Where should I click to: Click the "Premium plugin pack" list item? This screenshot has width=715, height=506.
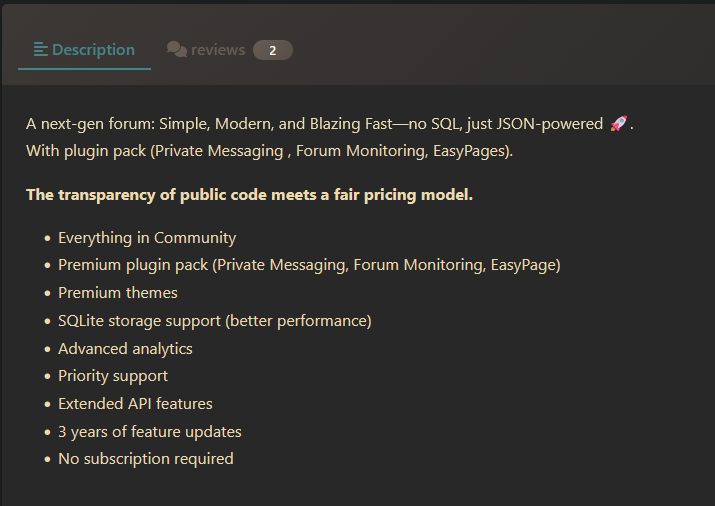[309, 265]
